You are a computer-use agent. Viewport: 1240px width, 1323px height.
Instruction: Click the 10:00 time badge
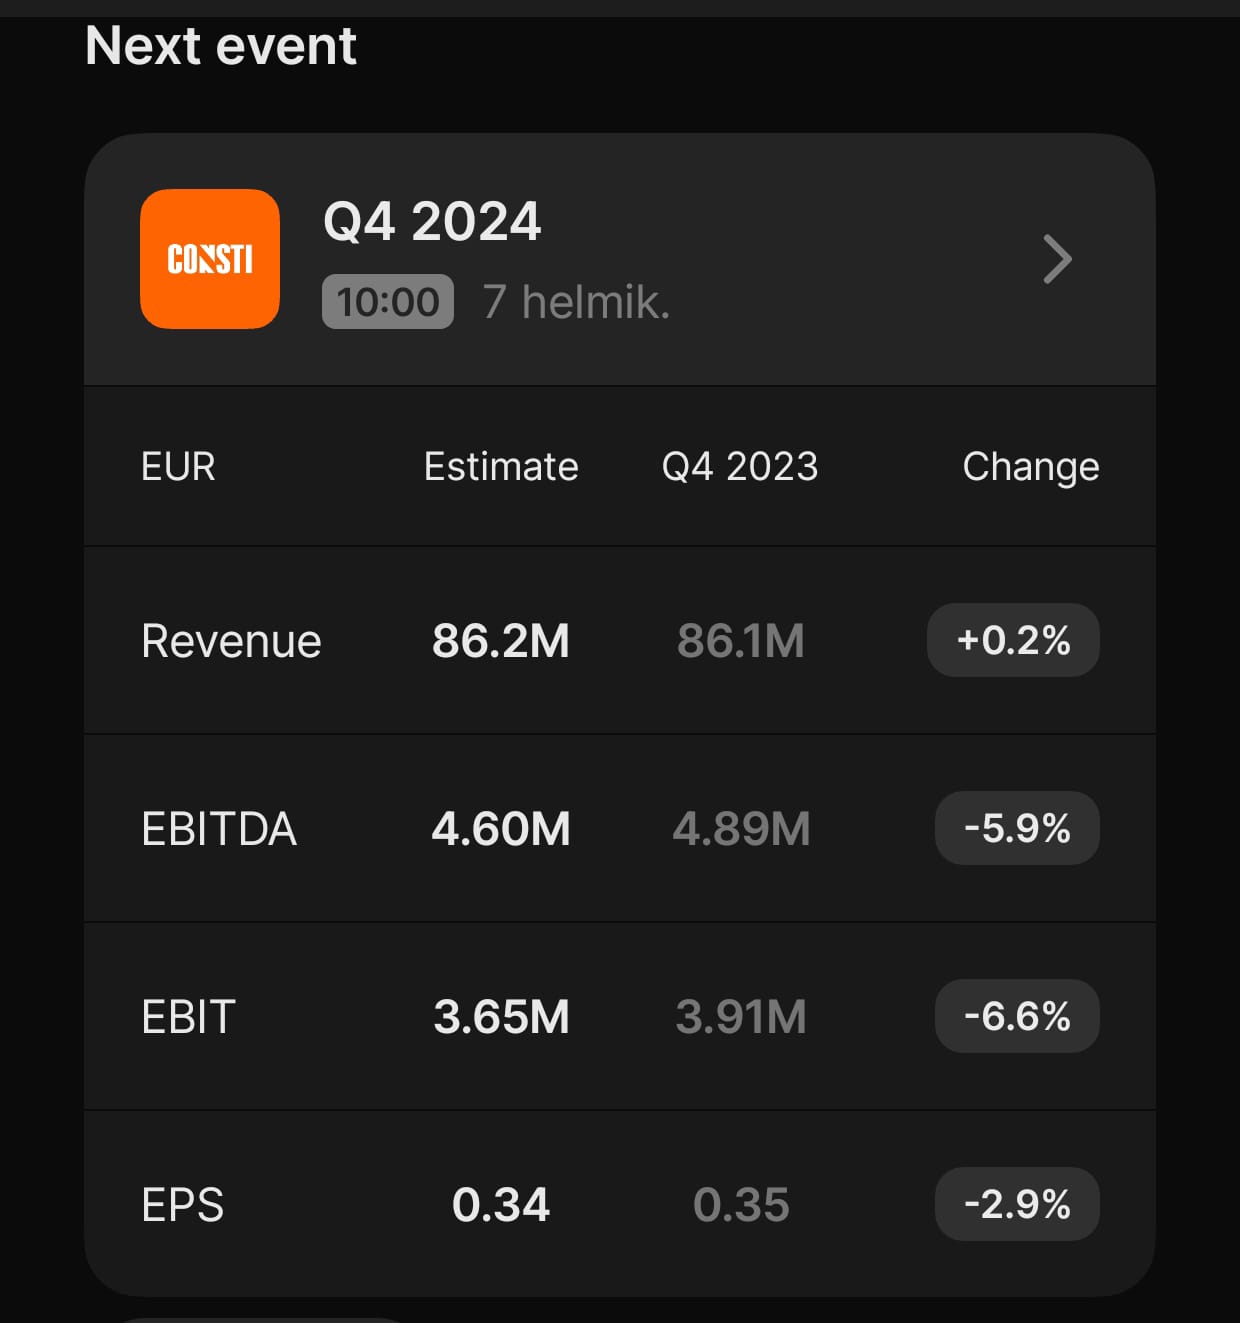[388, 302]
